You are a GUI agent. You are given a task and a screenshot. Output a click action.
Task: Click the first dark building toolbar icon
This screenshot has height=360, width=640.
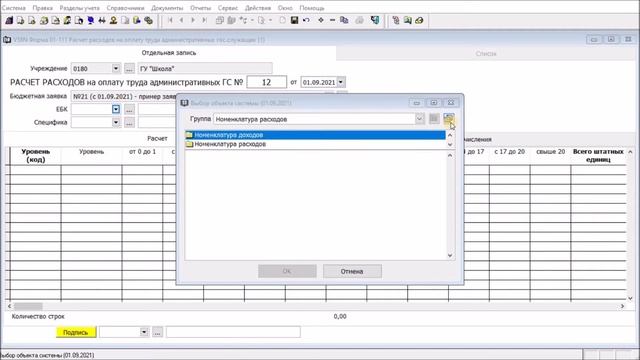(9, 20)
